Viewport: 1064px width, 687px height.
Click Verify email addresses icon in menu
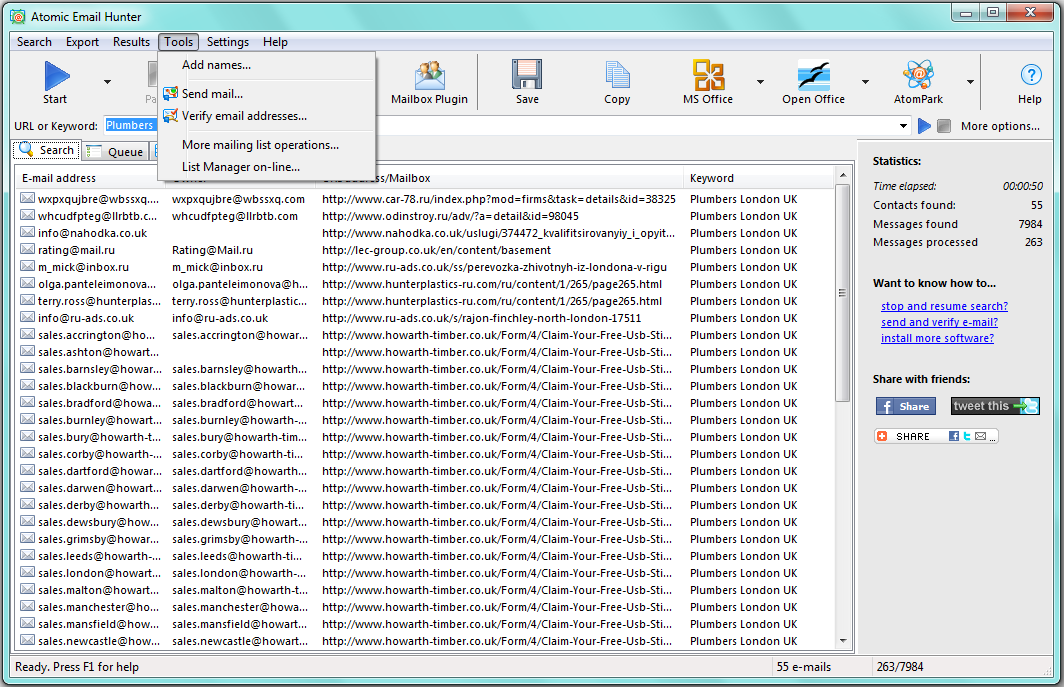point(170,116)
